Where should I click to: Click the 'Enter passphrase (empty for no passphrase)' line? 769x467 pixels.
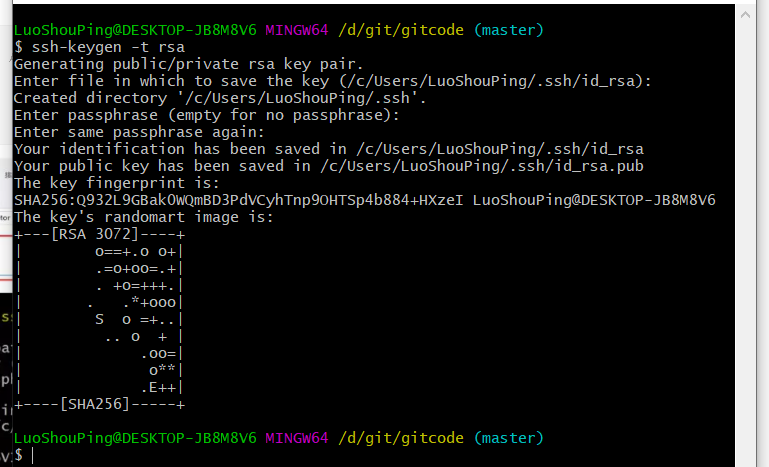pyautogui.click(x=206, y=115)
